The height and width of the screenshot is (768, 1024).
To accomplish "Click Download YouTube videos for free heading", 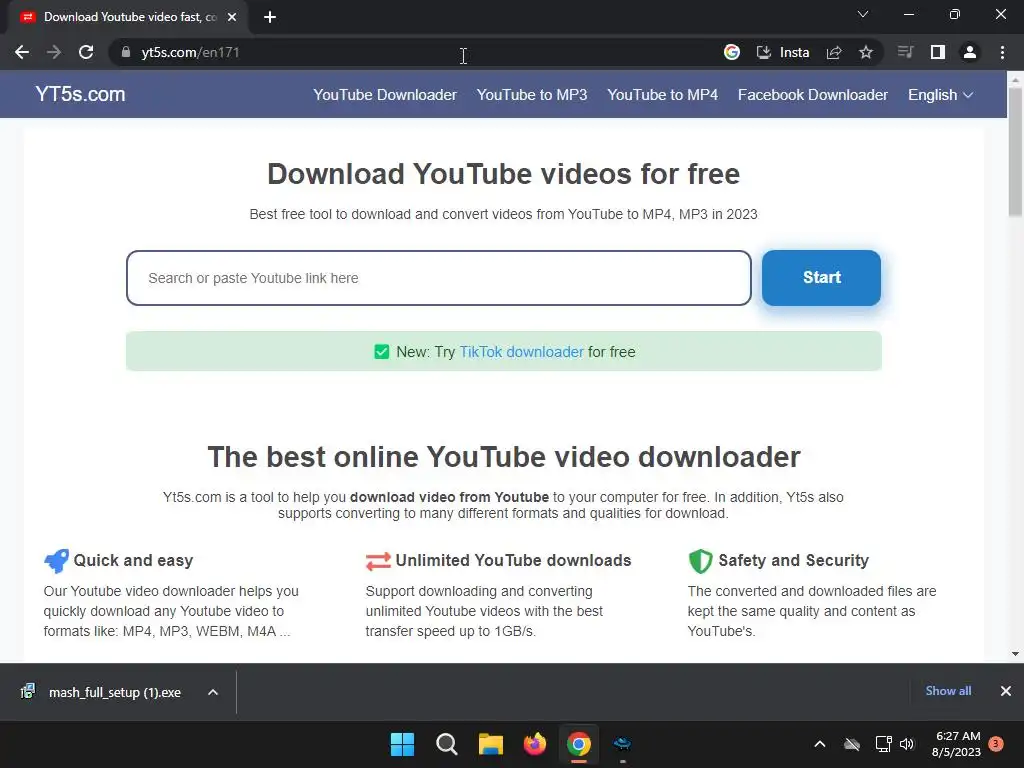I will (504, 174).
